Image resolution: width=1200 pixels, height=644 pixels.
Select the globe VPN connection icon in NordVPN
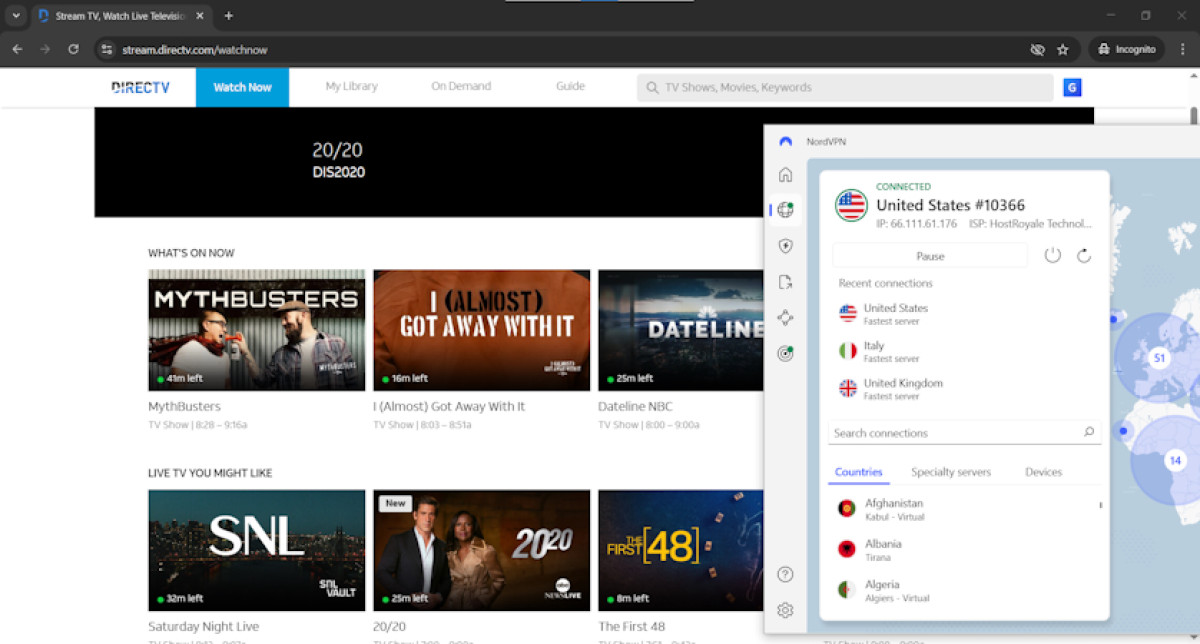[x=786, y=209]
